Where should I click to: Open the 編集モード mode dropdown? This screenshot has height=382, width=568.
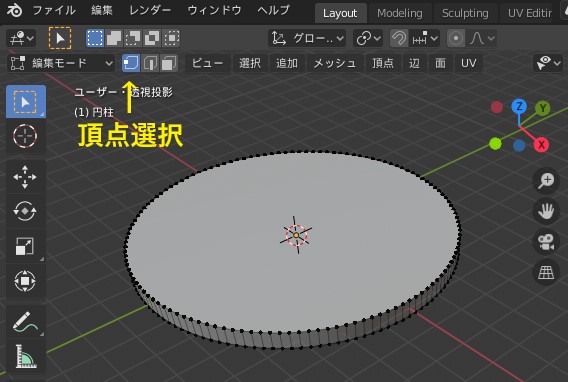(x=61, y=63)
